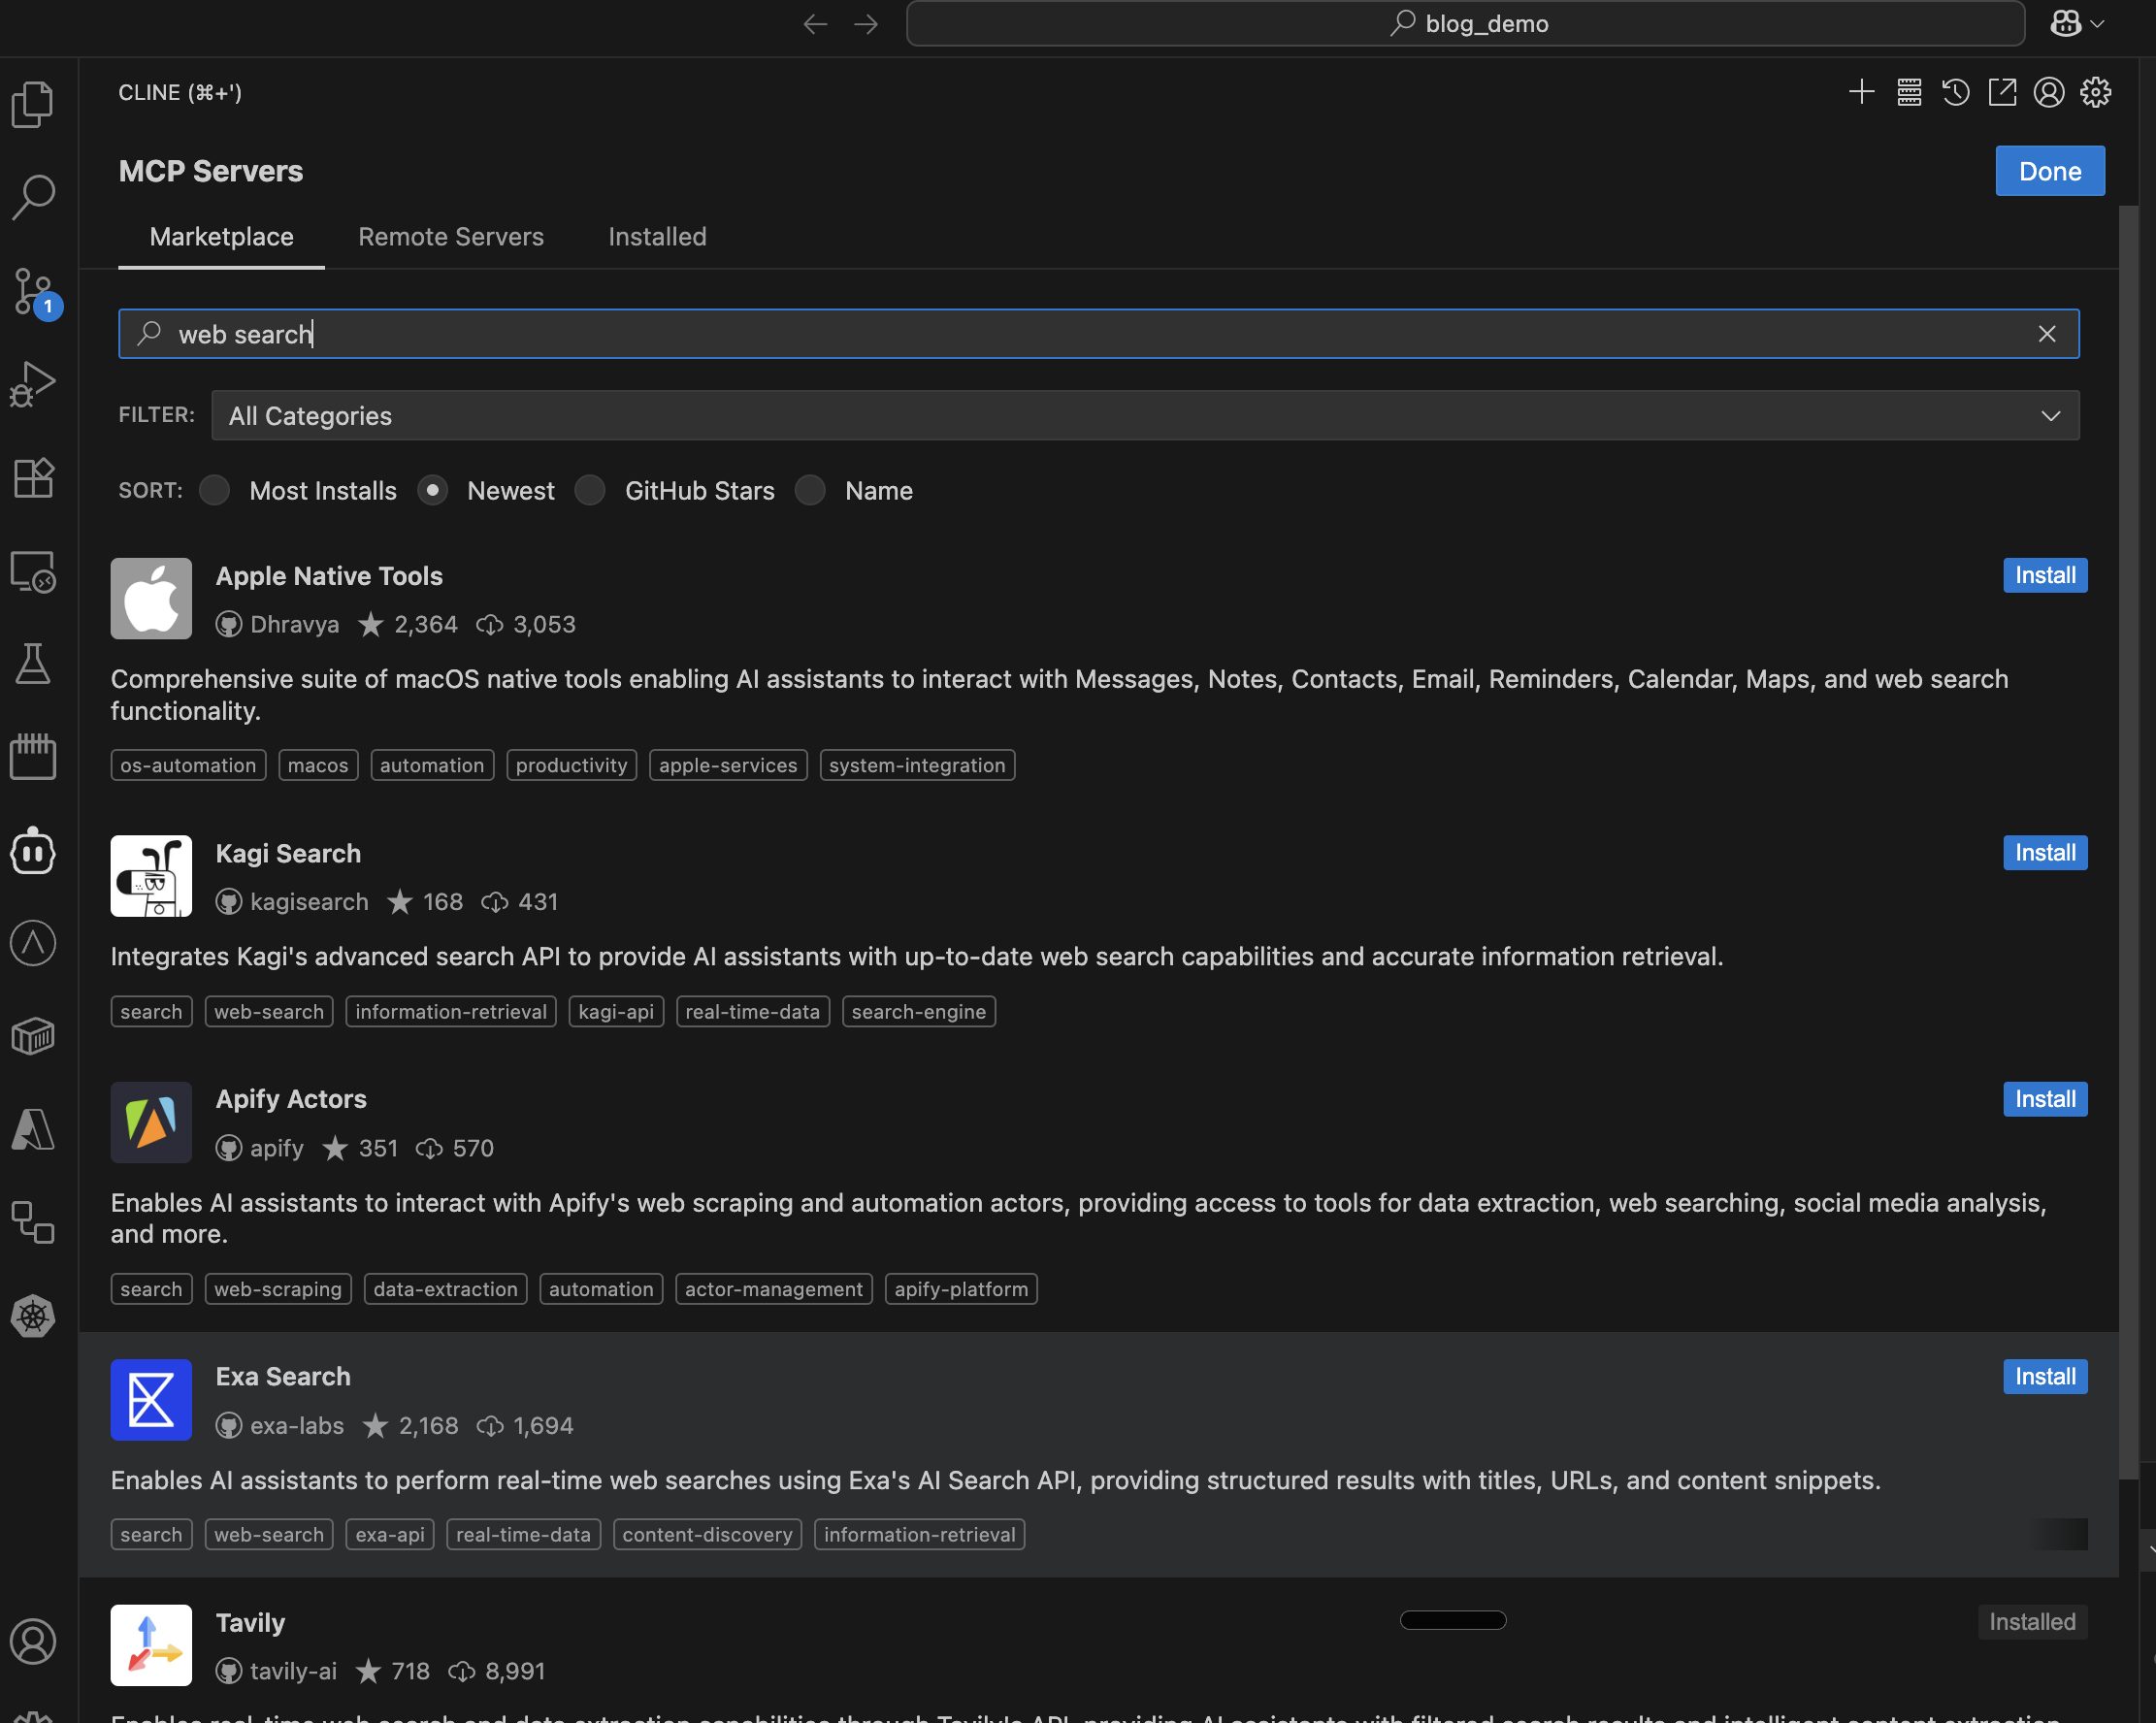The image size is (2156, 1723).
Task: Open the ruler/memory icon view
Action: tap(33, 757)
